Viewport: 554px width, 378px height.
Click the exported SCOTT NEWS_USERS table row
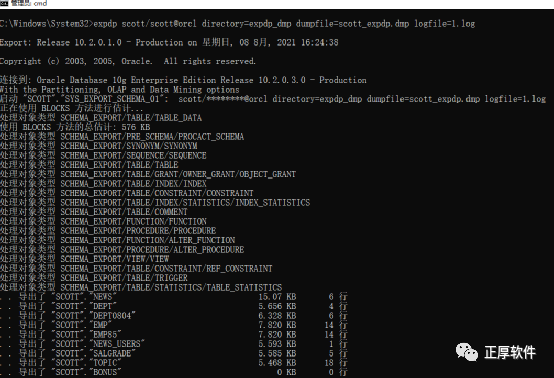174,344
